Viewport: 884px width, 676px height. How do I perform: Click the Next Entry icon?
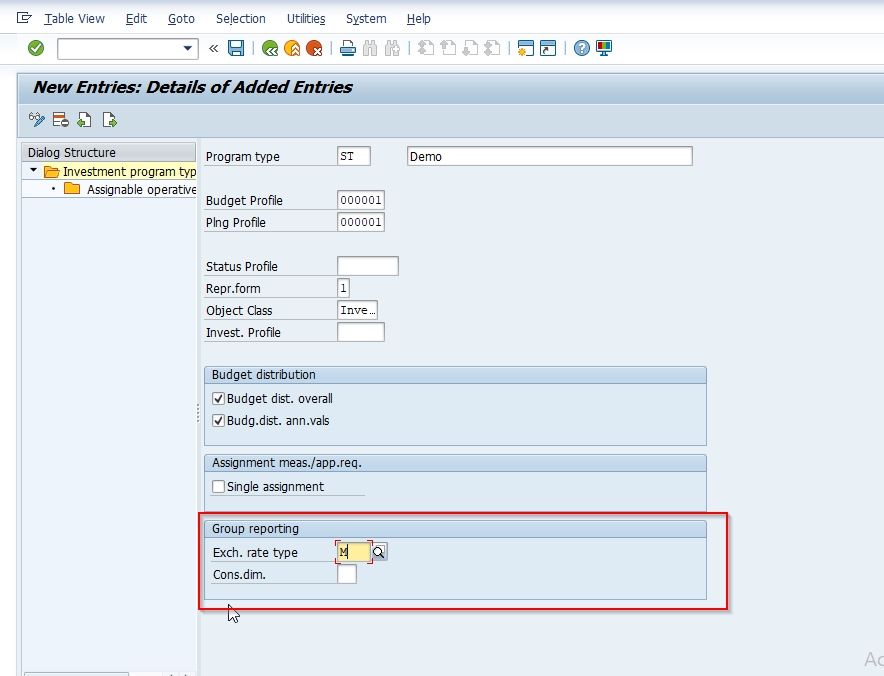[109, 120]
